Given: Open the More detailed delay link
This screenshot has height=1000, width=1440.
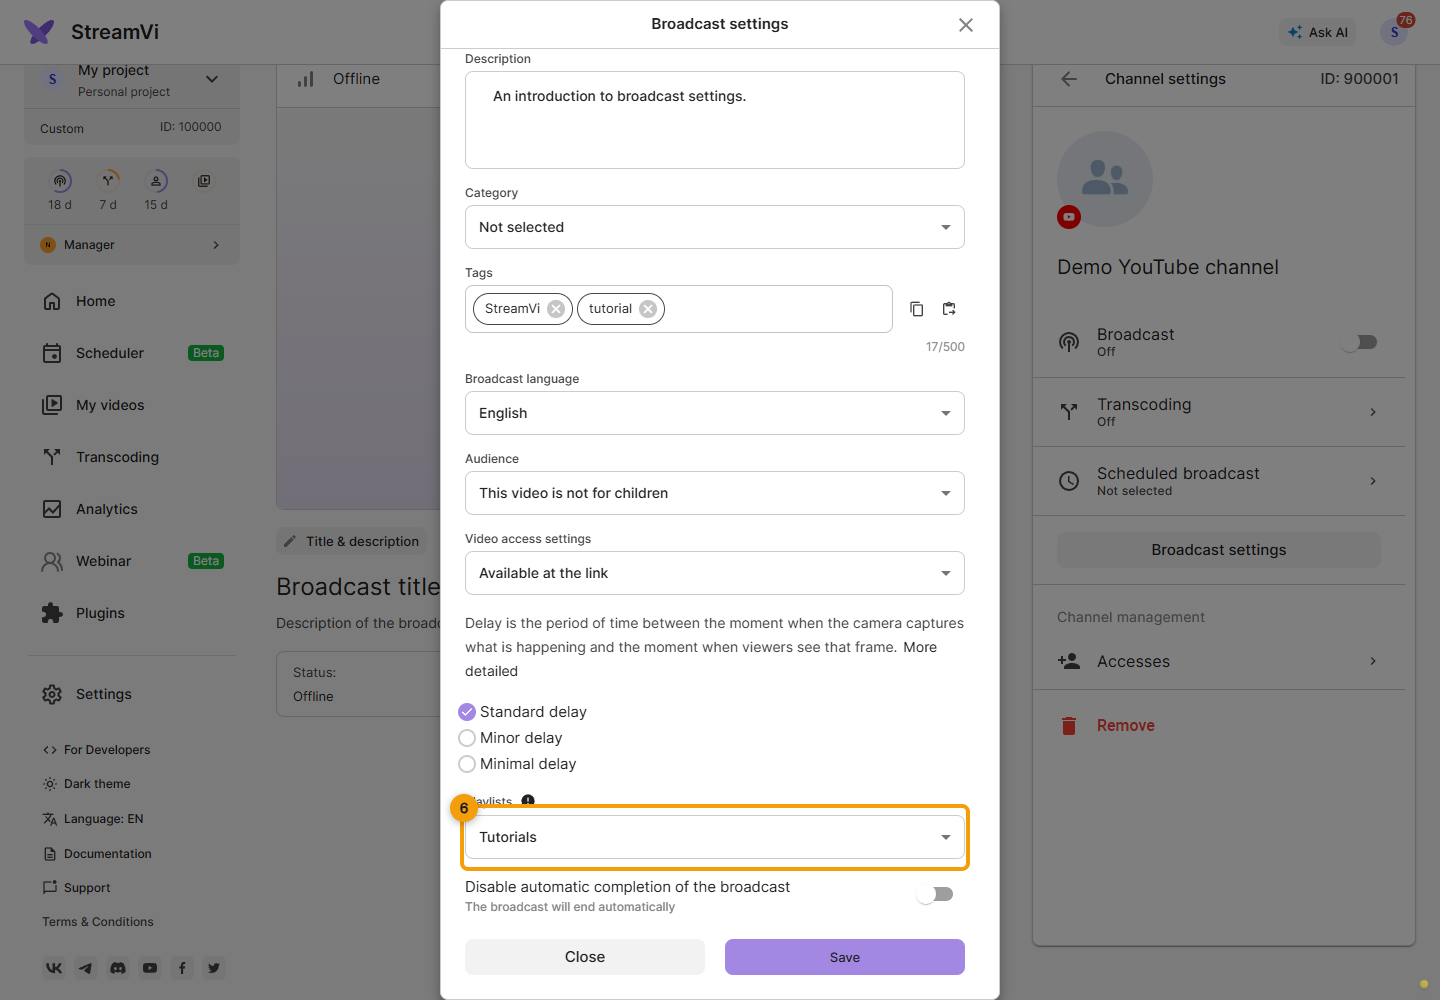Looking at the screenshot, I should click(x=701, y=659).
